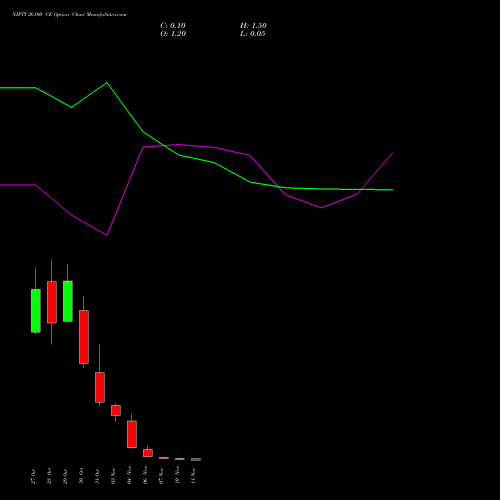500x500 pixels.
Task: Select the small red candlestick above 03 Nov
Action: point(116,410)
